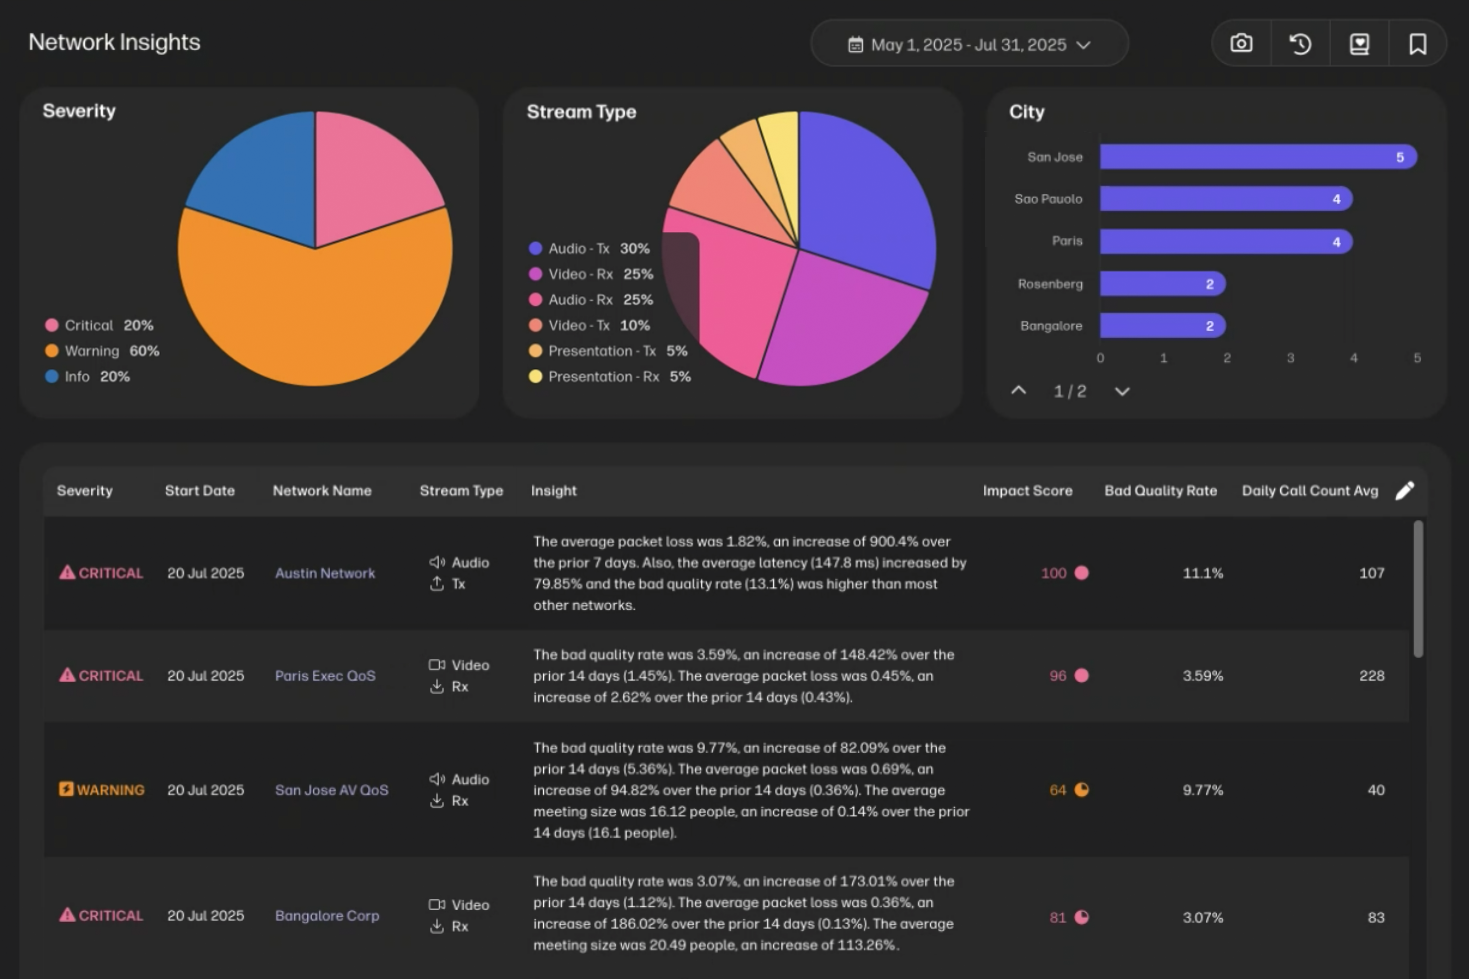Open the Paris Exec QoS network link
The height and width of the screenshot is (979, 1469).
324,675
